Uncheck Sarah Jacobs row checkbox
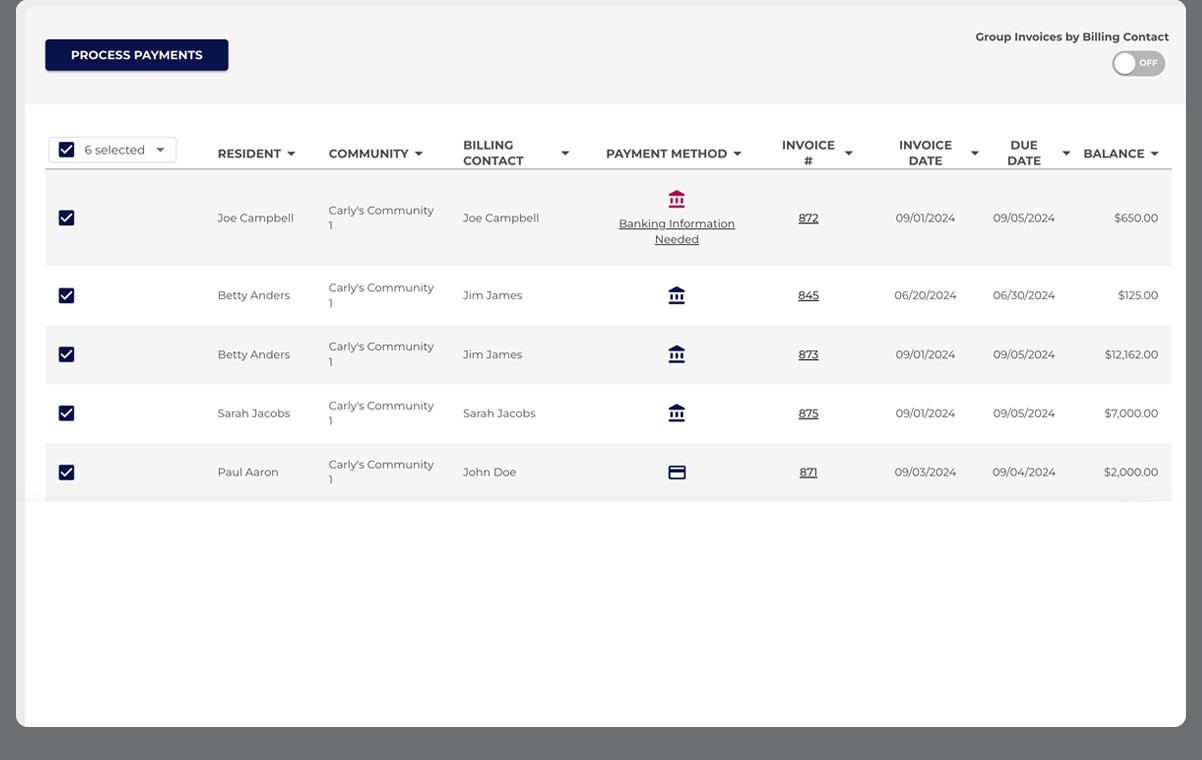The height and width of the screenshot is (760, 1202). point(67,413)
